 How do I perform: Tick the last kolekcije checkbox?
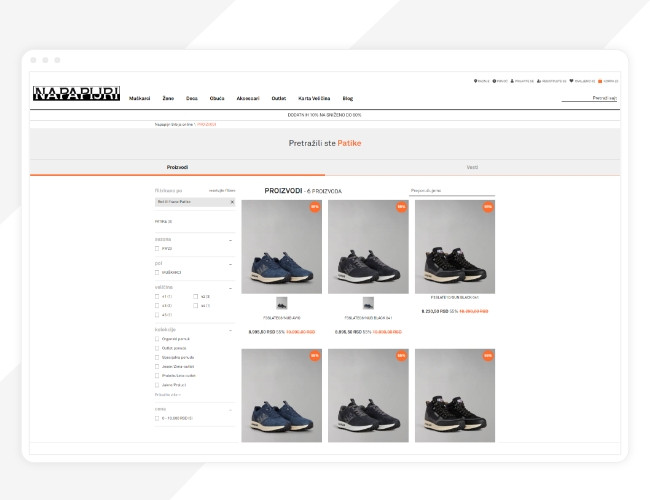click(x=157, y=385)
